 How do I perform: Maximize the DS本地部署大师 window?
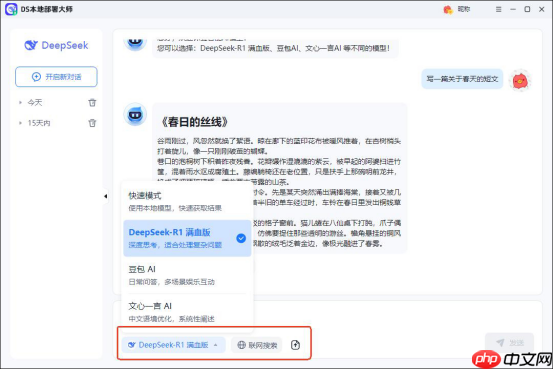[527, 10]
